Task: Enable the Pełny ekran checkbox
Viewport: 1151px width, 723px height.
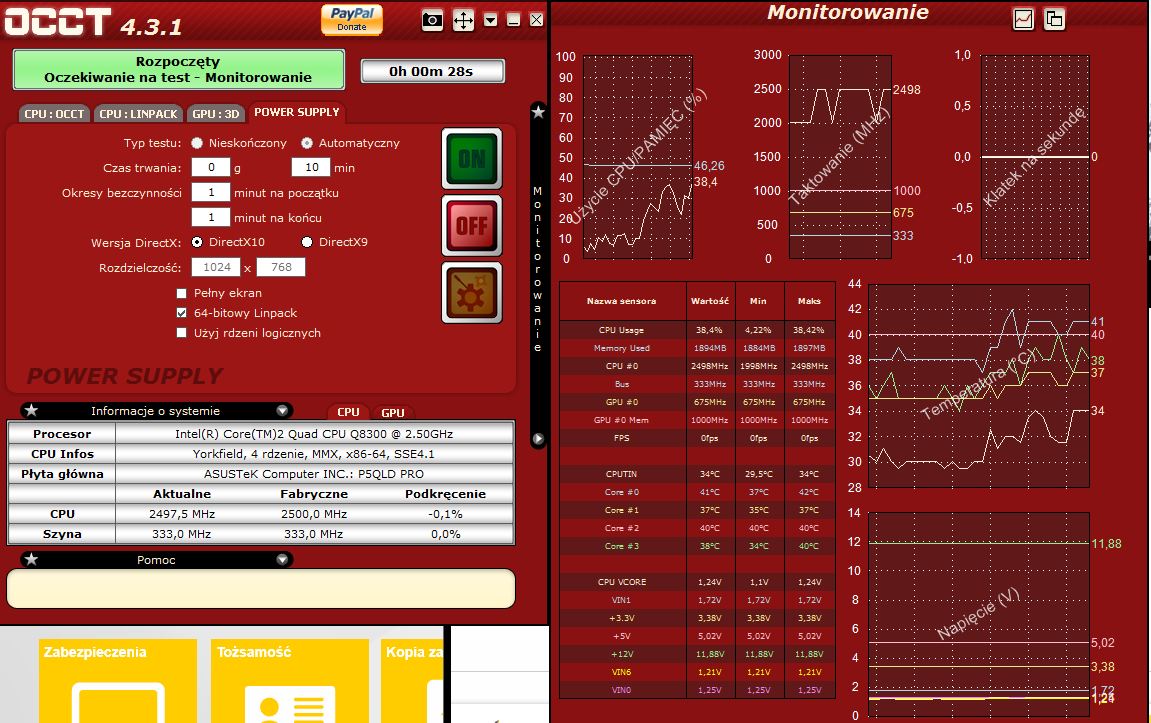Action: pos(181,294)
